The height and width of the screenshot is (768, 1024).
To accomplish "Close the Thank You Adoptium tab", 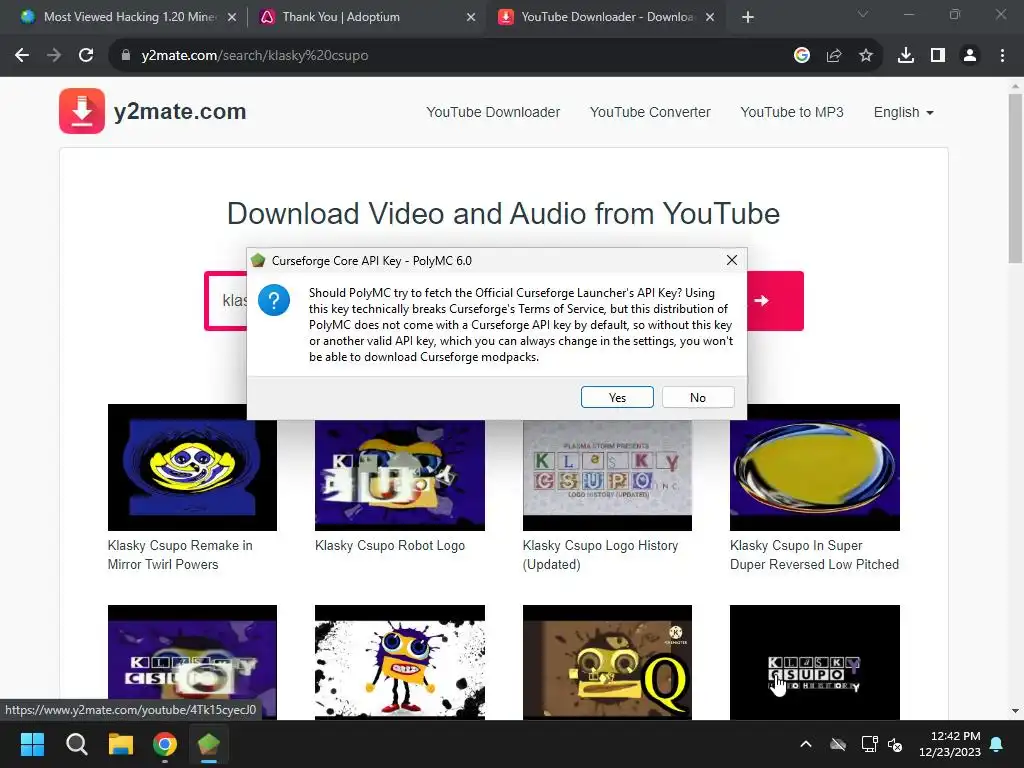I will (471, 18).
